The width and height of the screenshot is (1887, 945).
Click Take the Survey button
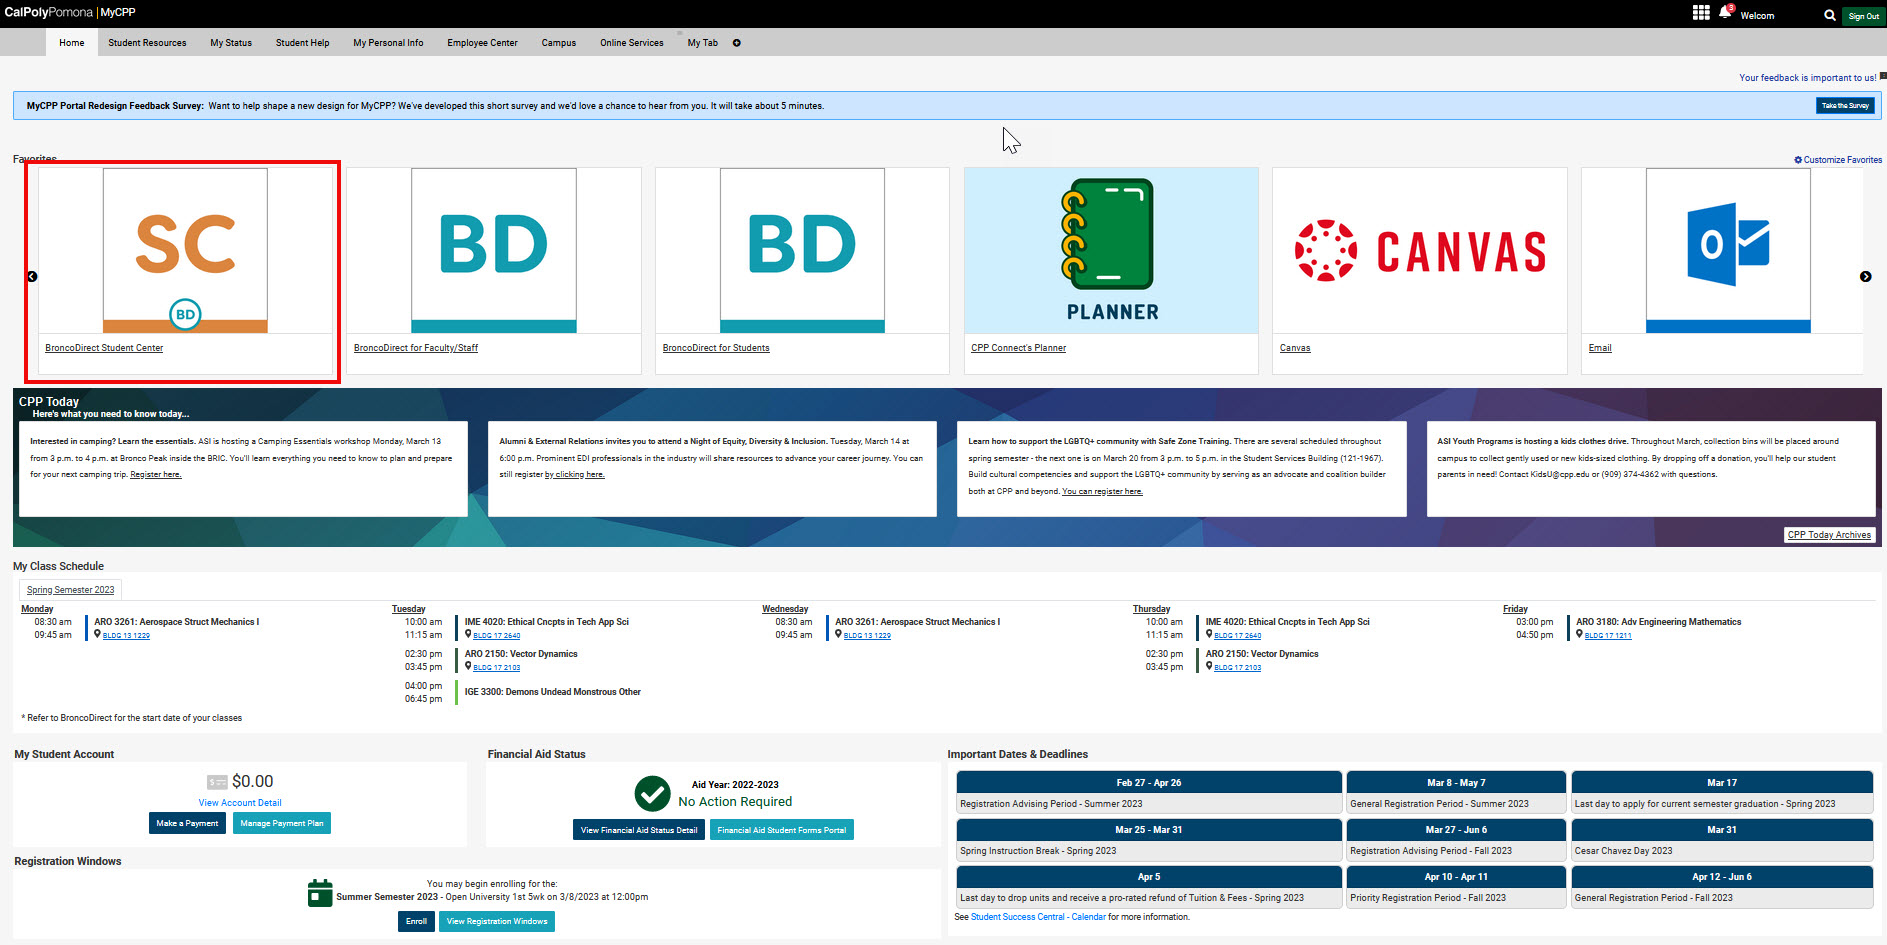(1845, 106)
